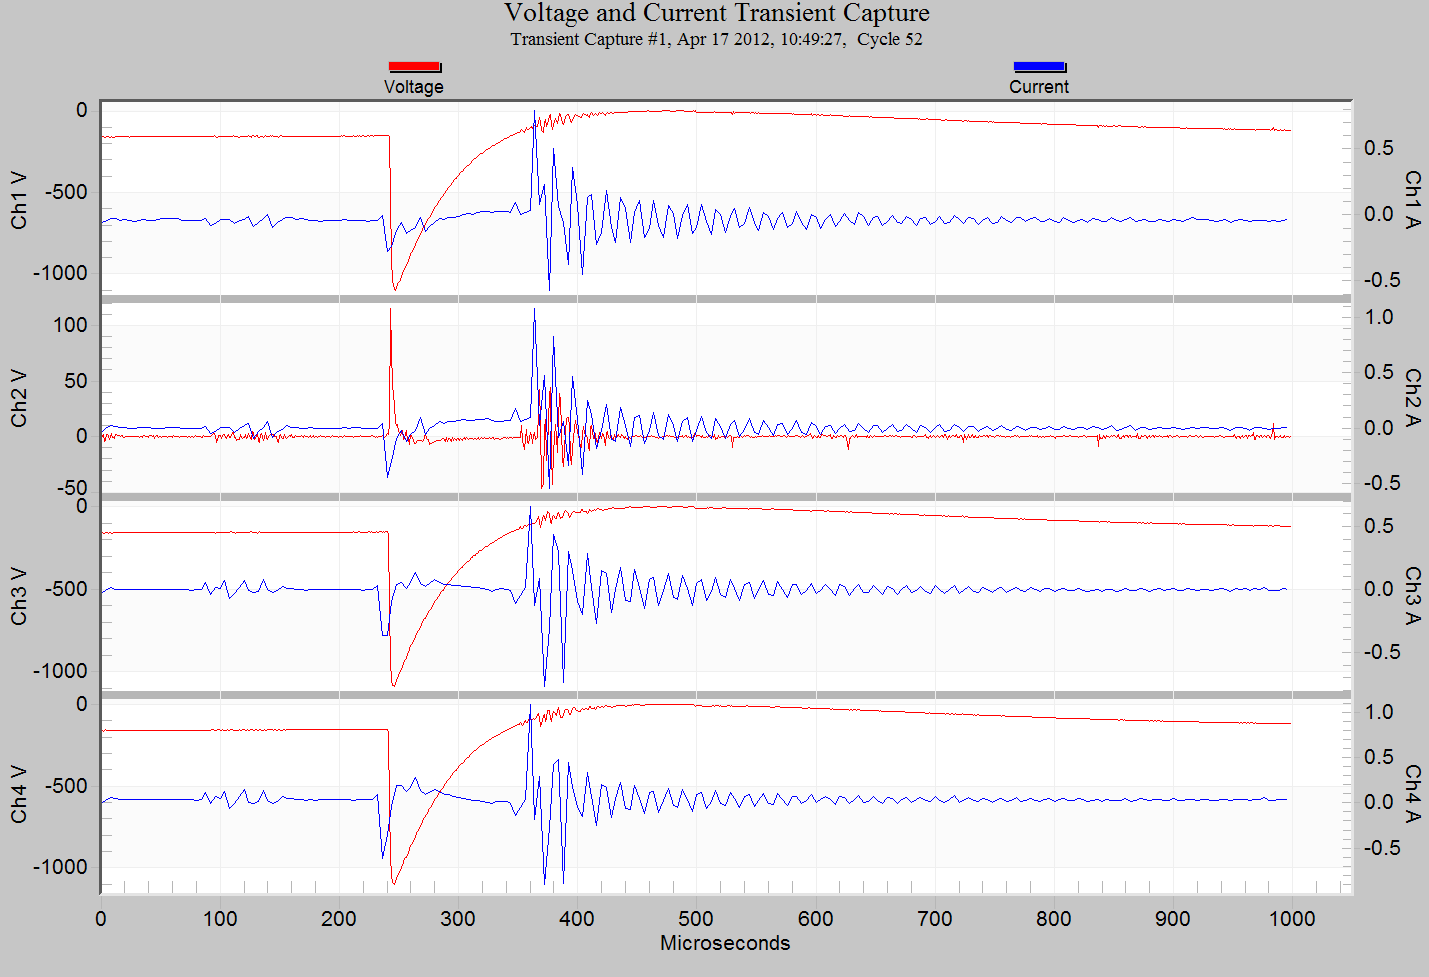This screenshot has width=1429, height=977.
Task: Click the Transient Capture #1 subtitle line
Action: point(716,40)
